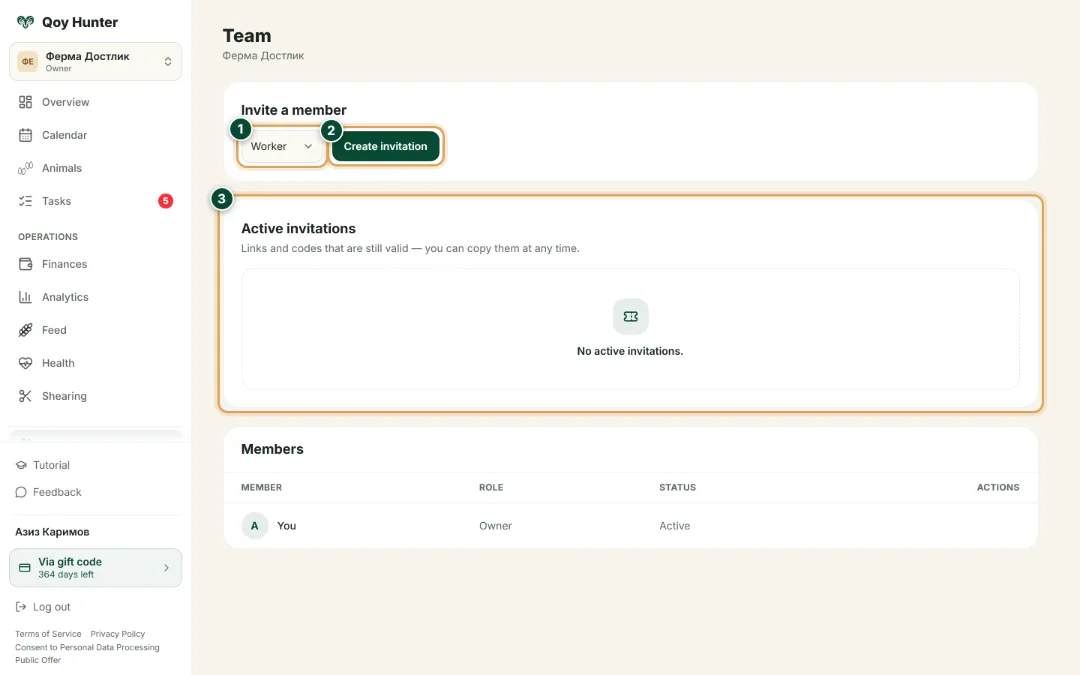Viewport: 1080px width, 675px height.
Task: Open the Feed section
Action: click(x=96, y=330)
